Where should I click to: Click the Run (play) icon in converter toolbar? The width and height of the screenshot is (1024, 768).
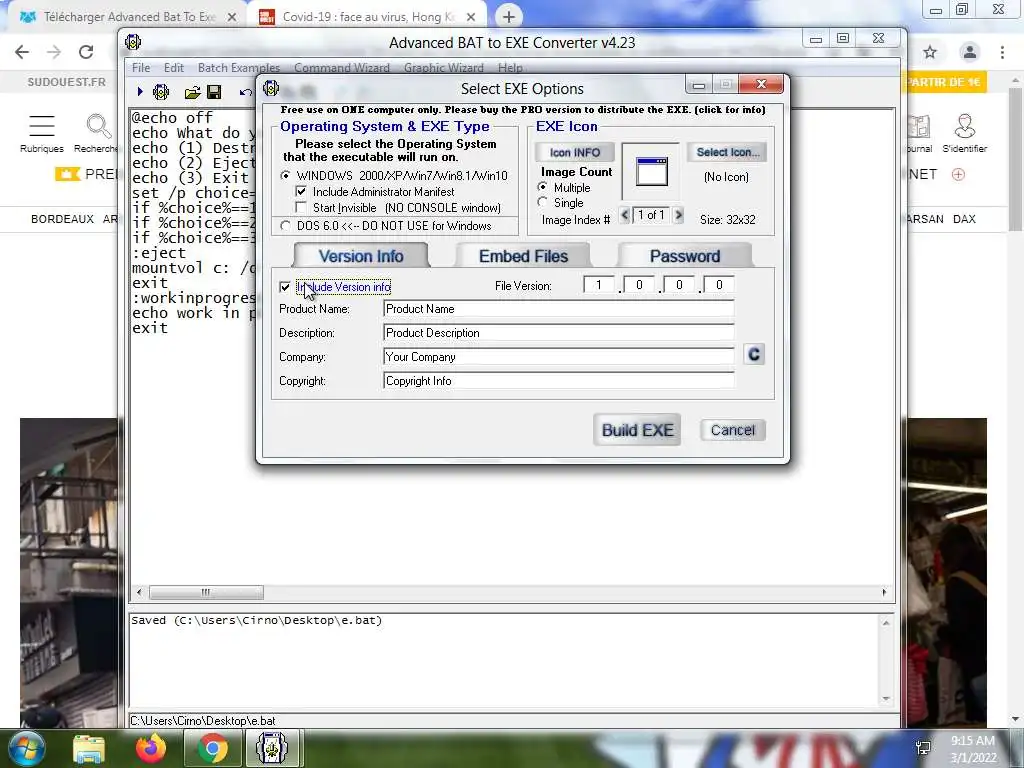click(140, 92)
